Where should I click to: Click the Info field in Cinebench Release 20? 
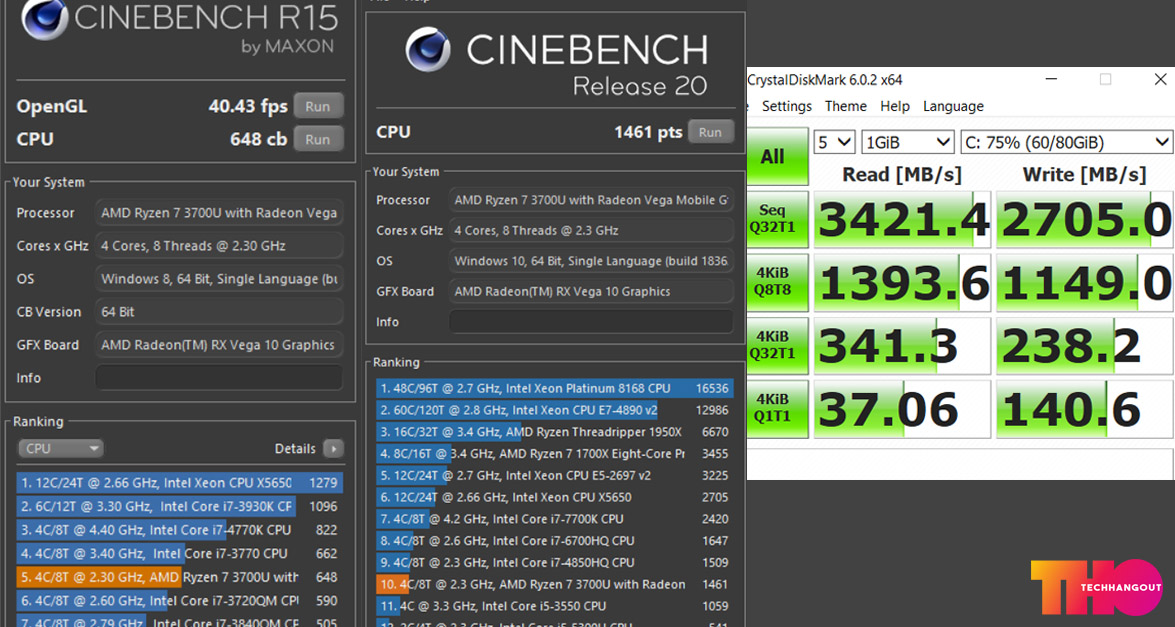point(591,322)
